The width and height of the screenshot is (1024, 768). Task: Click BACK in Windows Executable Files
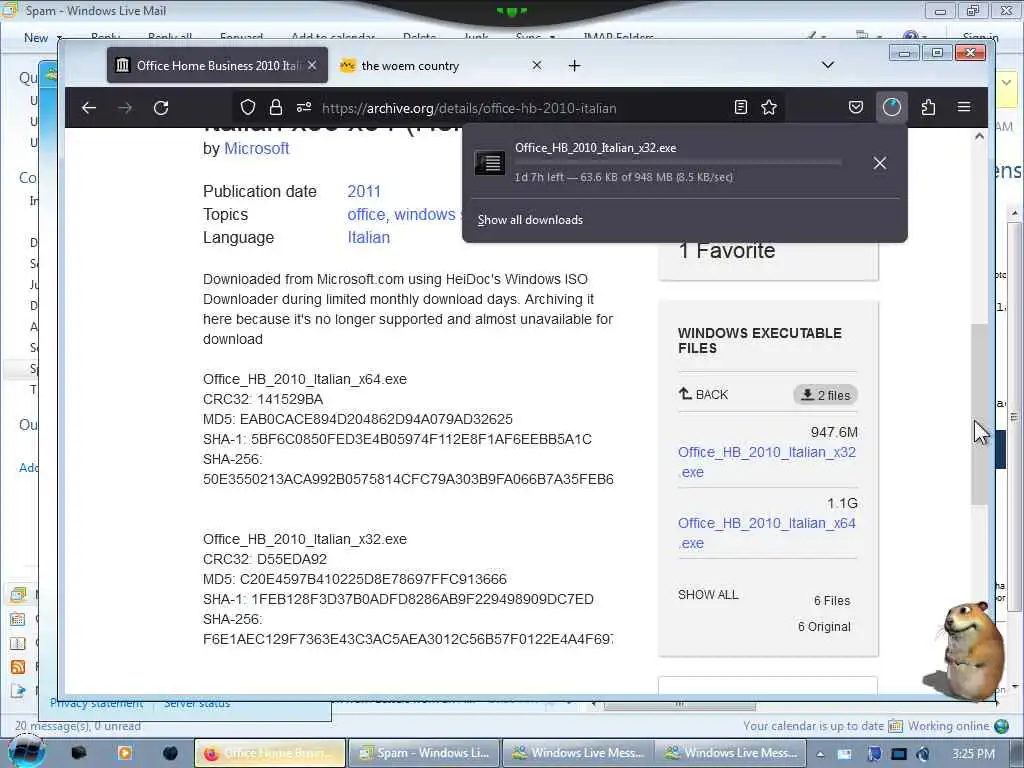pyautogui.click(x=703, y=394)
